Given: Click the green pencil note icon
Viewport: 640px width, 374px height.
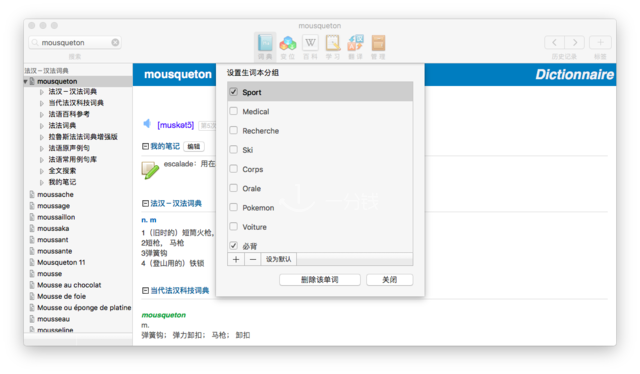Looking at the screenshot, I should pos(150,170).
